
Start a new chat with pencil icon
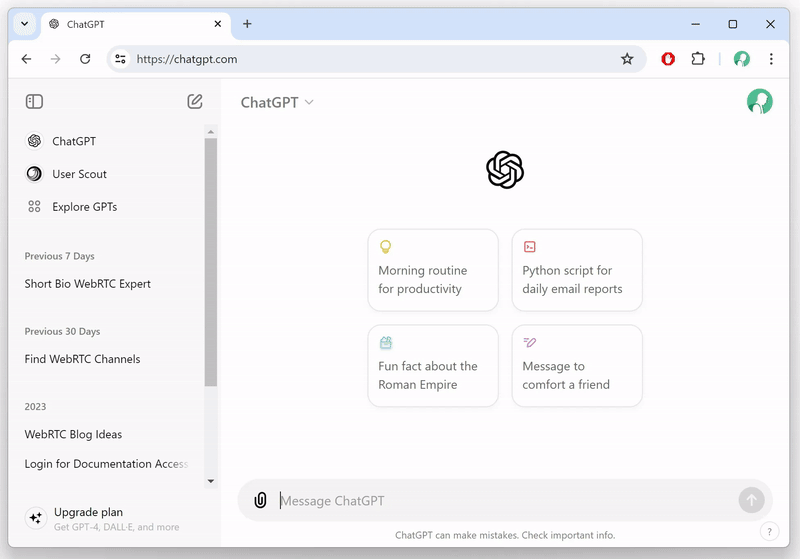pos(194,101)
